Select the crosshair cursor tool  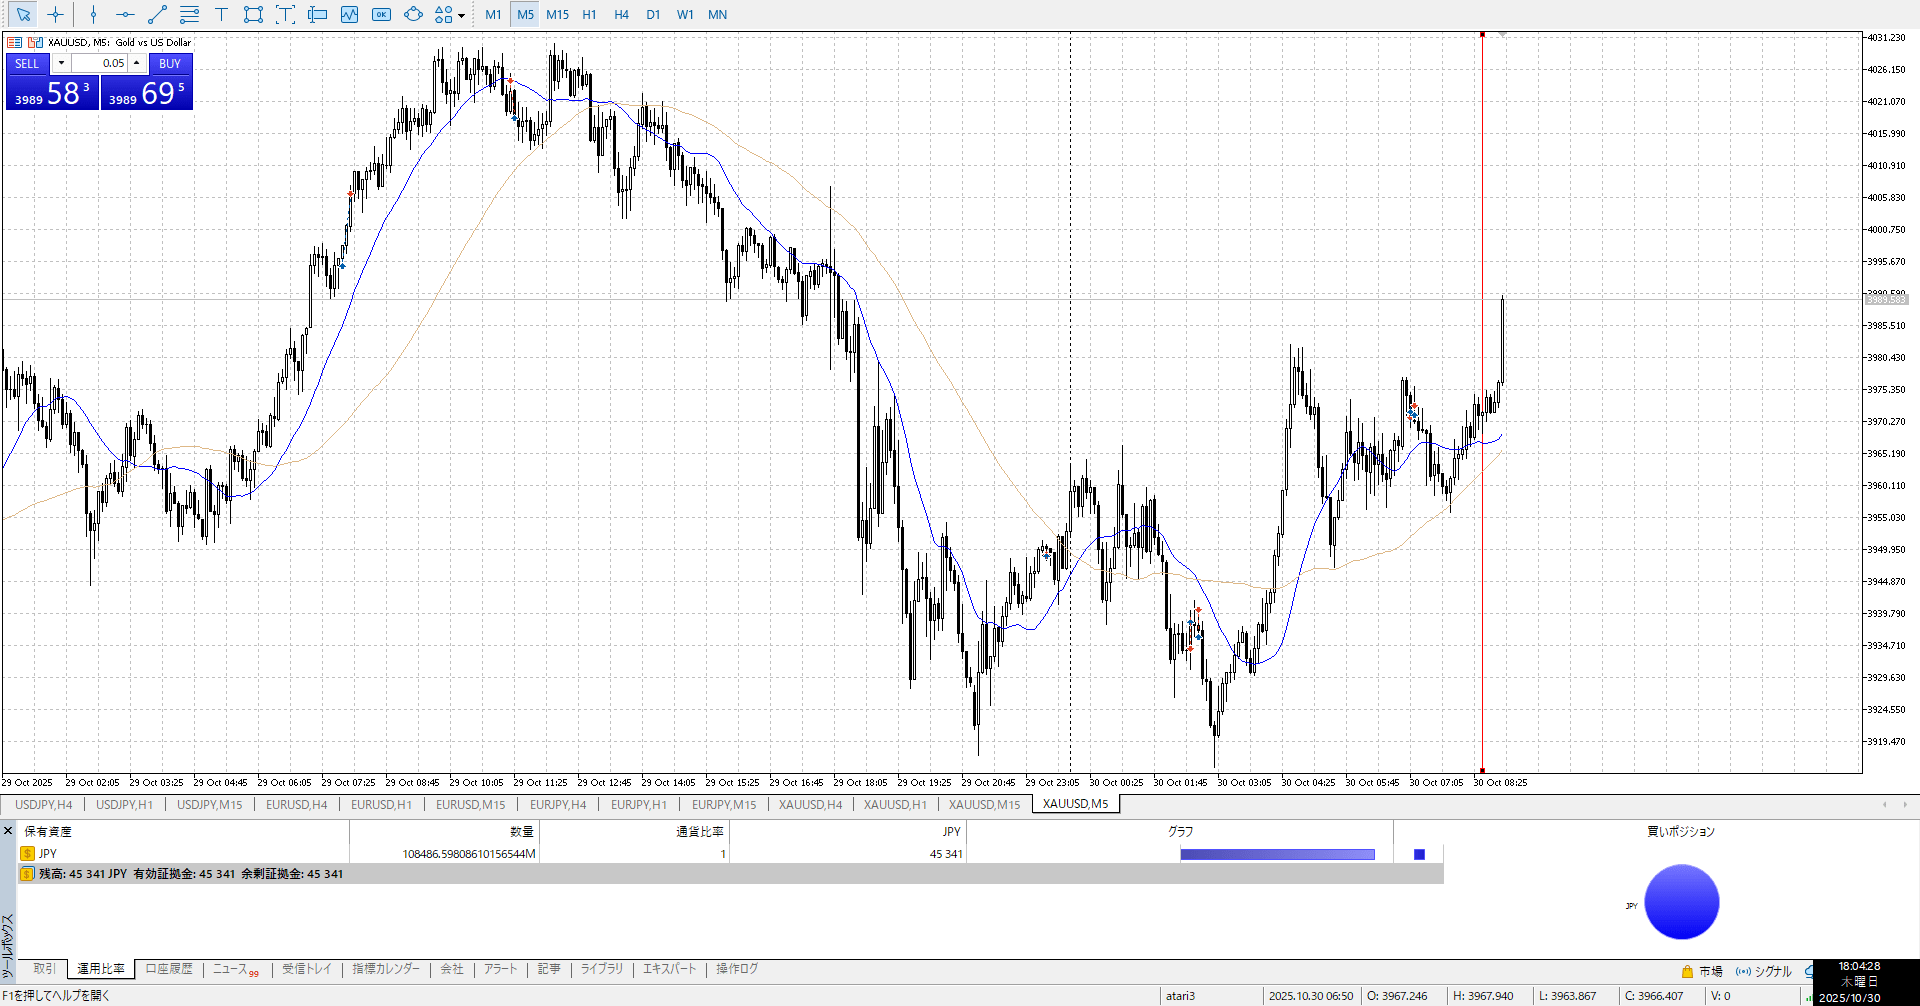(x=56, y=14)
